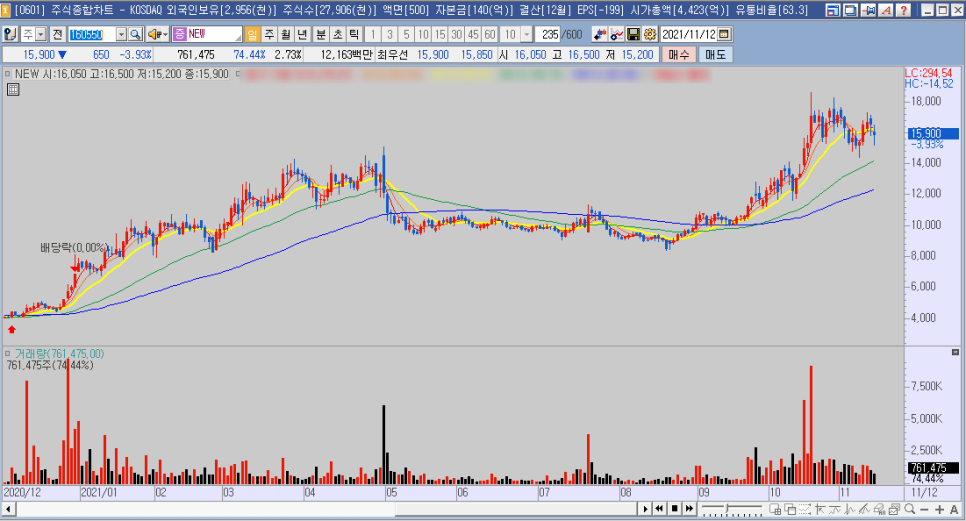Click the stock search magnifier icon

(136, 34)
